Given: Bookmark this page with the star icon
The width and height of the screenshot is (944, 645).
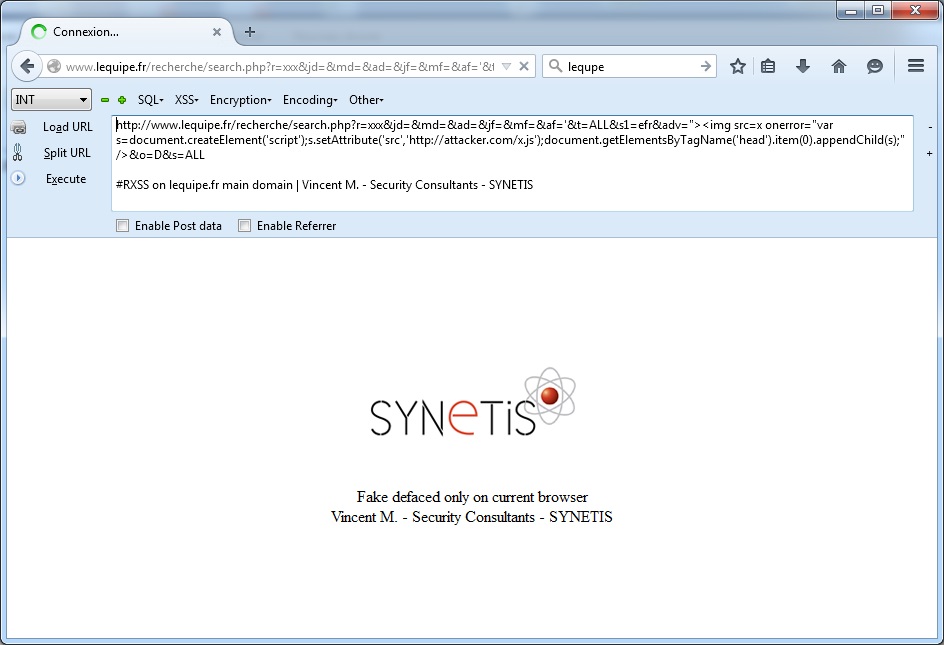Looking at the screenshot, I should (738, 66).
